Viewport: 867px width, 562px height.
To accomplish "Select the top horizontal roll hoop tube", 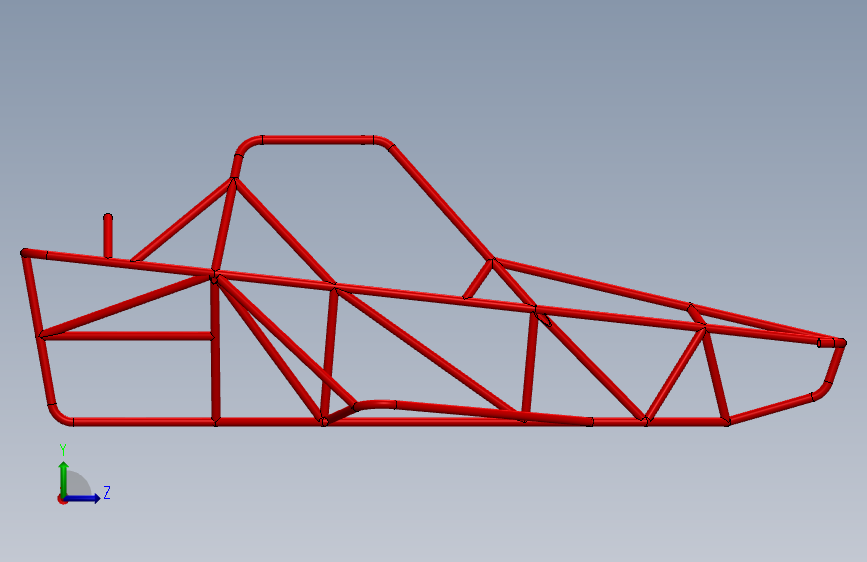I will click(318, 140).
